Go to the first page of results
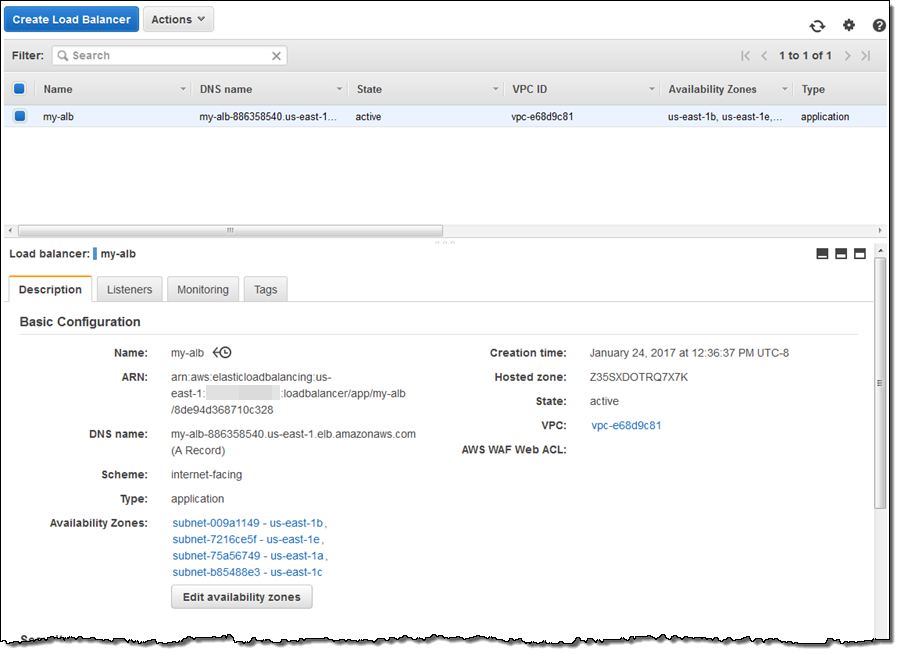This screenshot has width=900, height=654. click(745, 56)
